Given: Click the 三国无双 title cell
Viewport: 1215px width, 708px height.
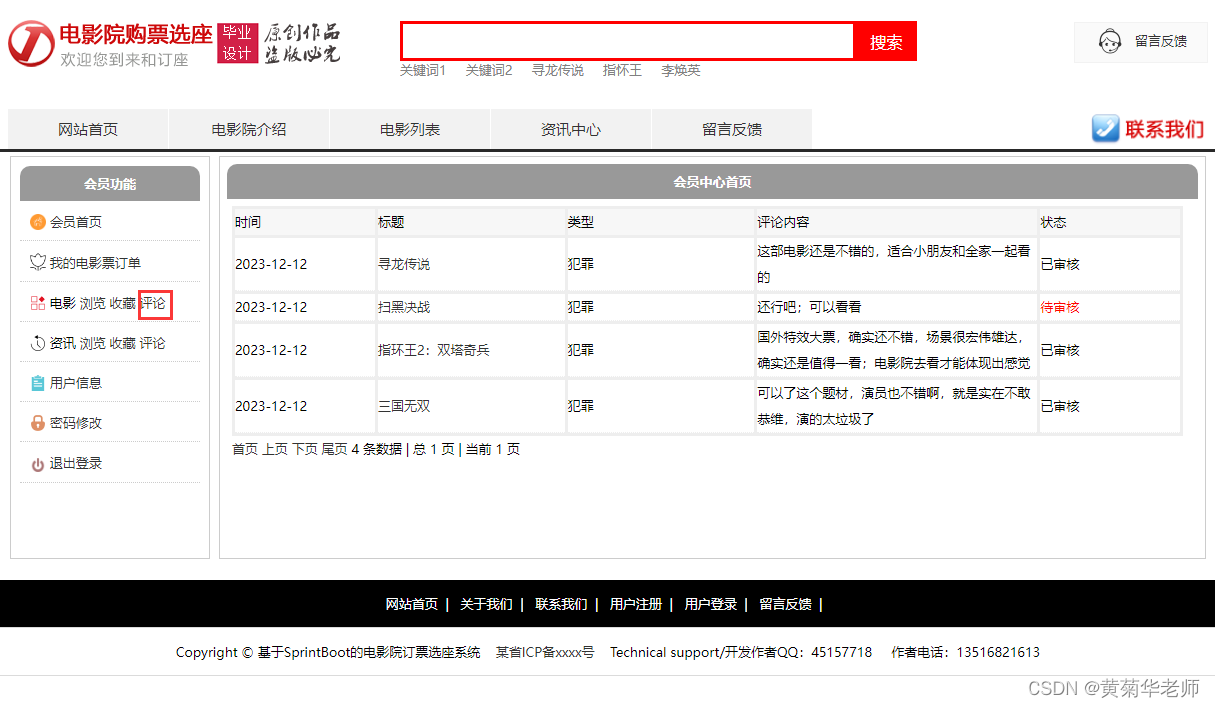Looking at the screenshot, I should [x=404, y=406].
